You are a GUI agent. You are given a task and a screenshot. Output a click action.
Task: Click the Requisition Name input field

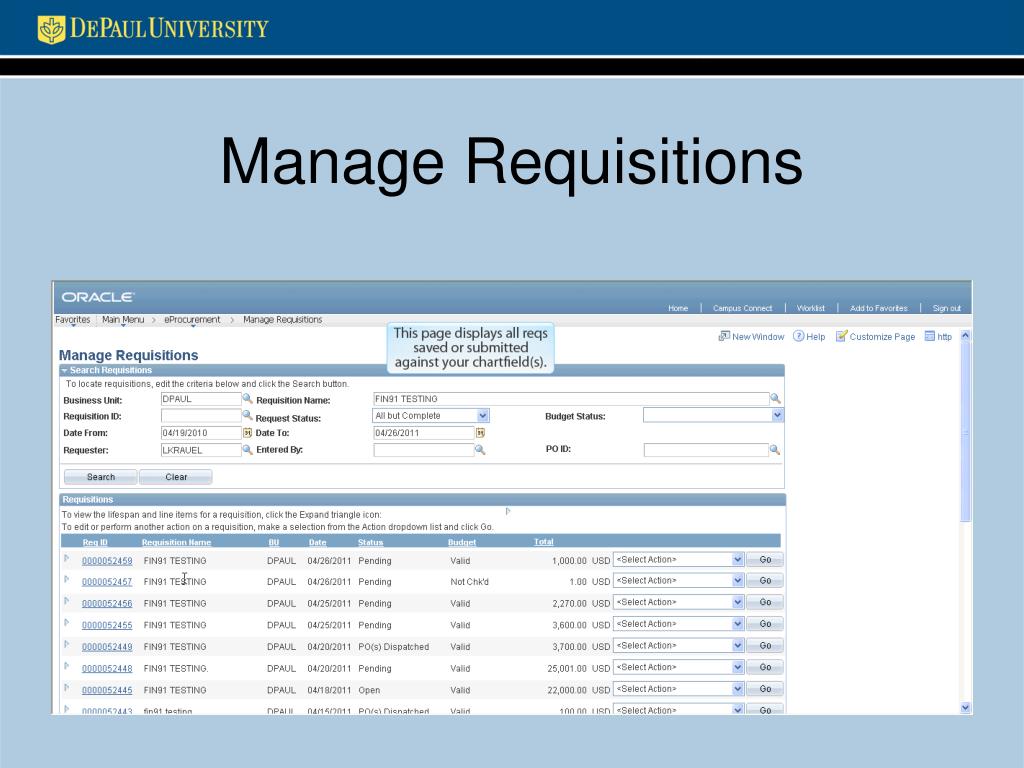click(571, 399)
